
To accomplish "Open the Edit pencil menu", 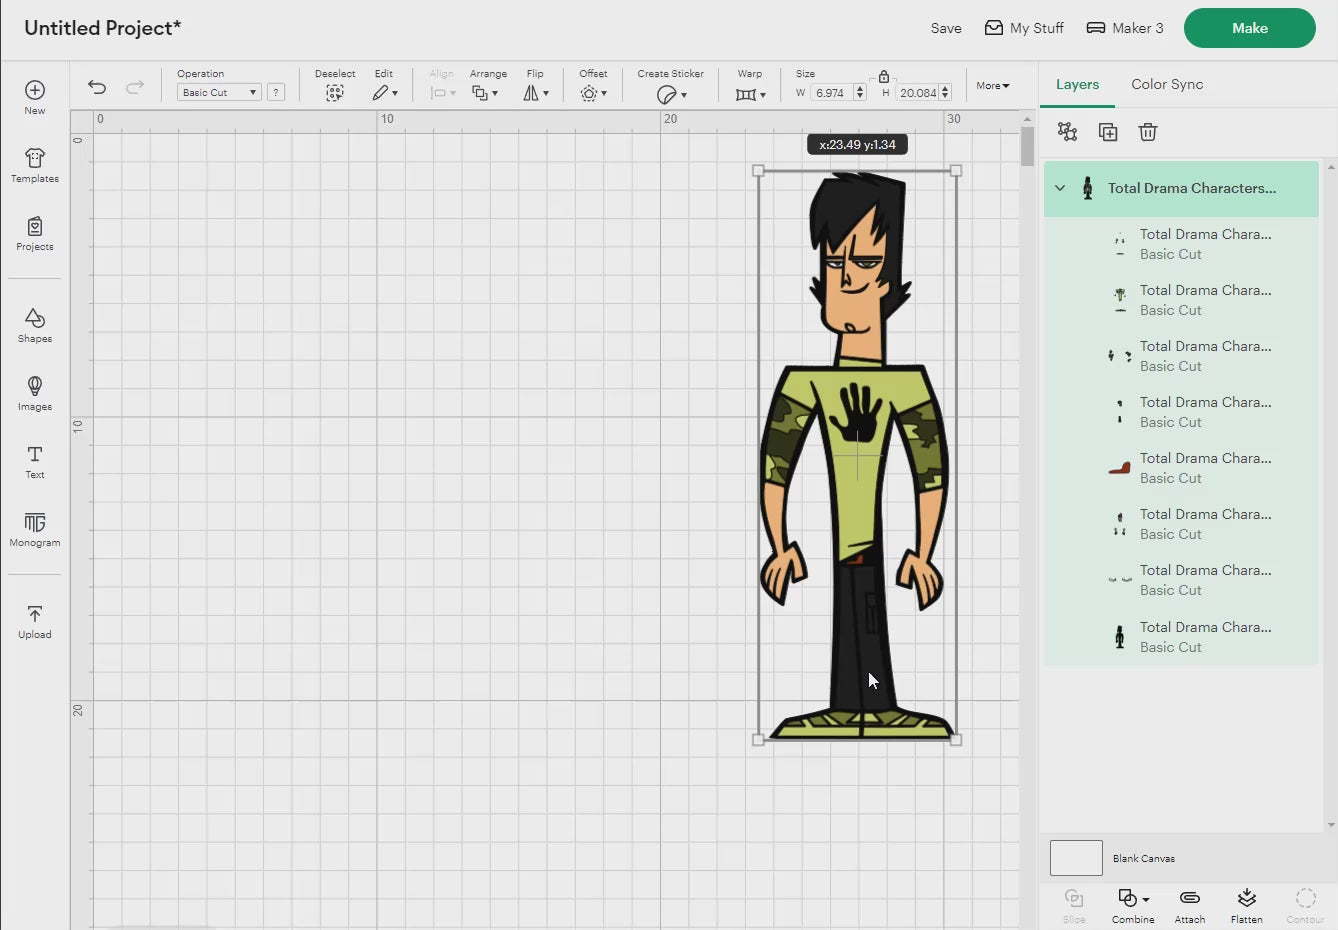I will click(385, 93).
